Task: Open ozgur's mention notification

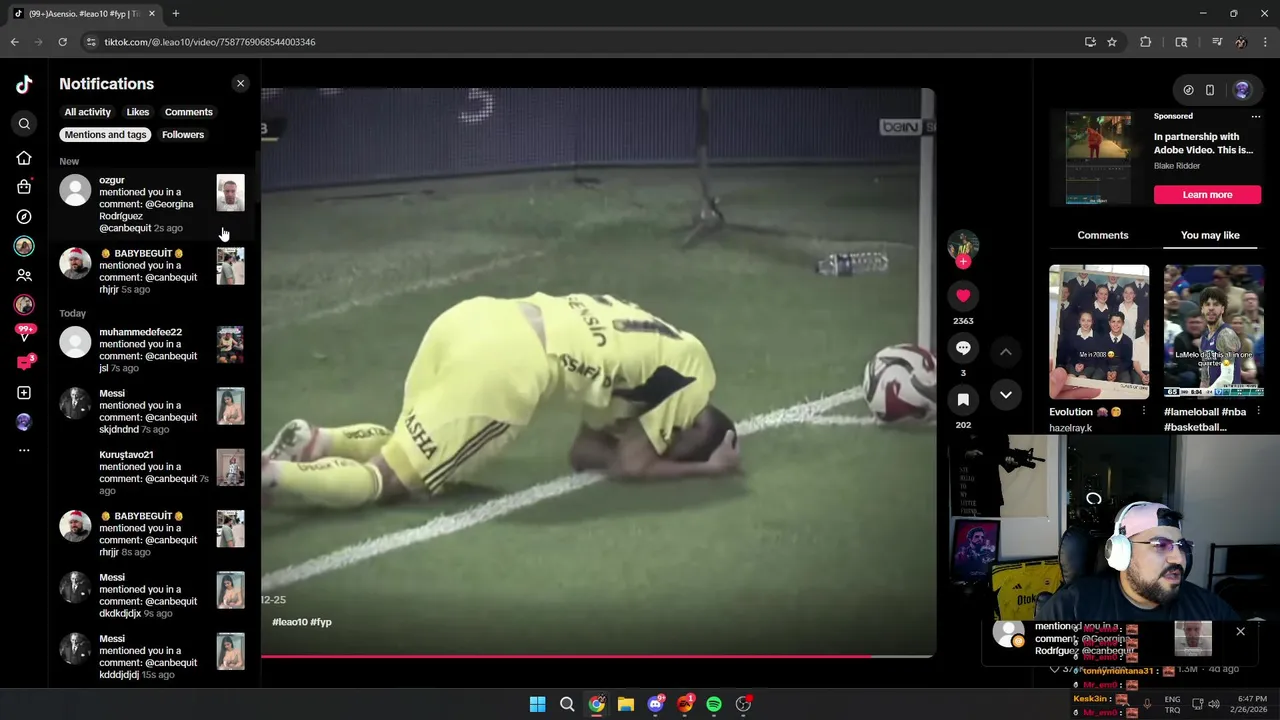Action: [x=152, y=204]
